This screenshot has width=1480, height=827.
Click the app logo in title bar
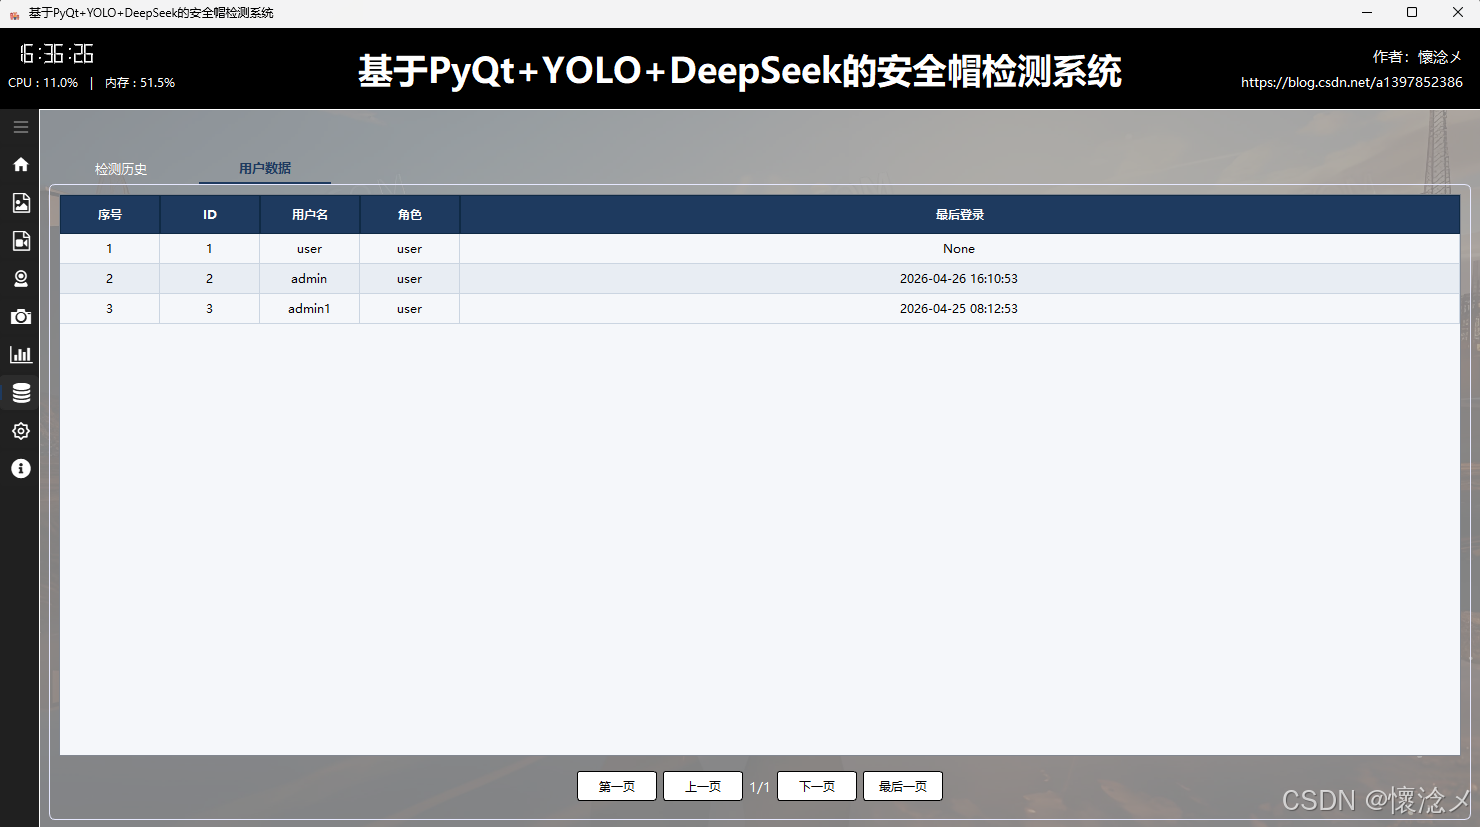[x=14, y=14]
